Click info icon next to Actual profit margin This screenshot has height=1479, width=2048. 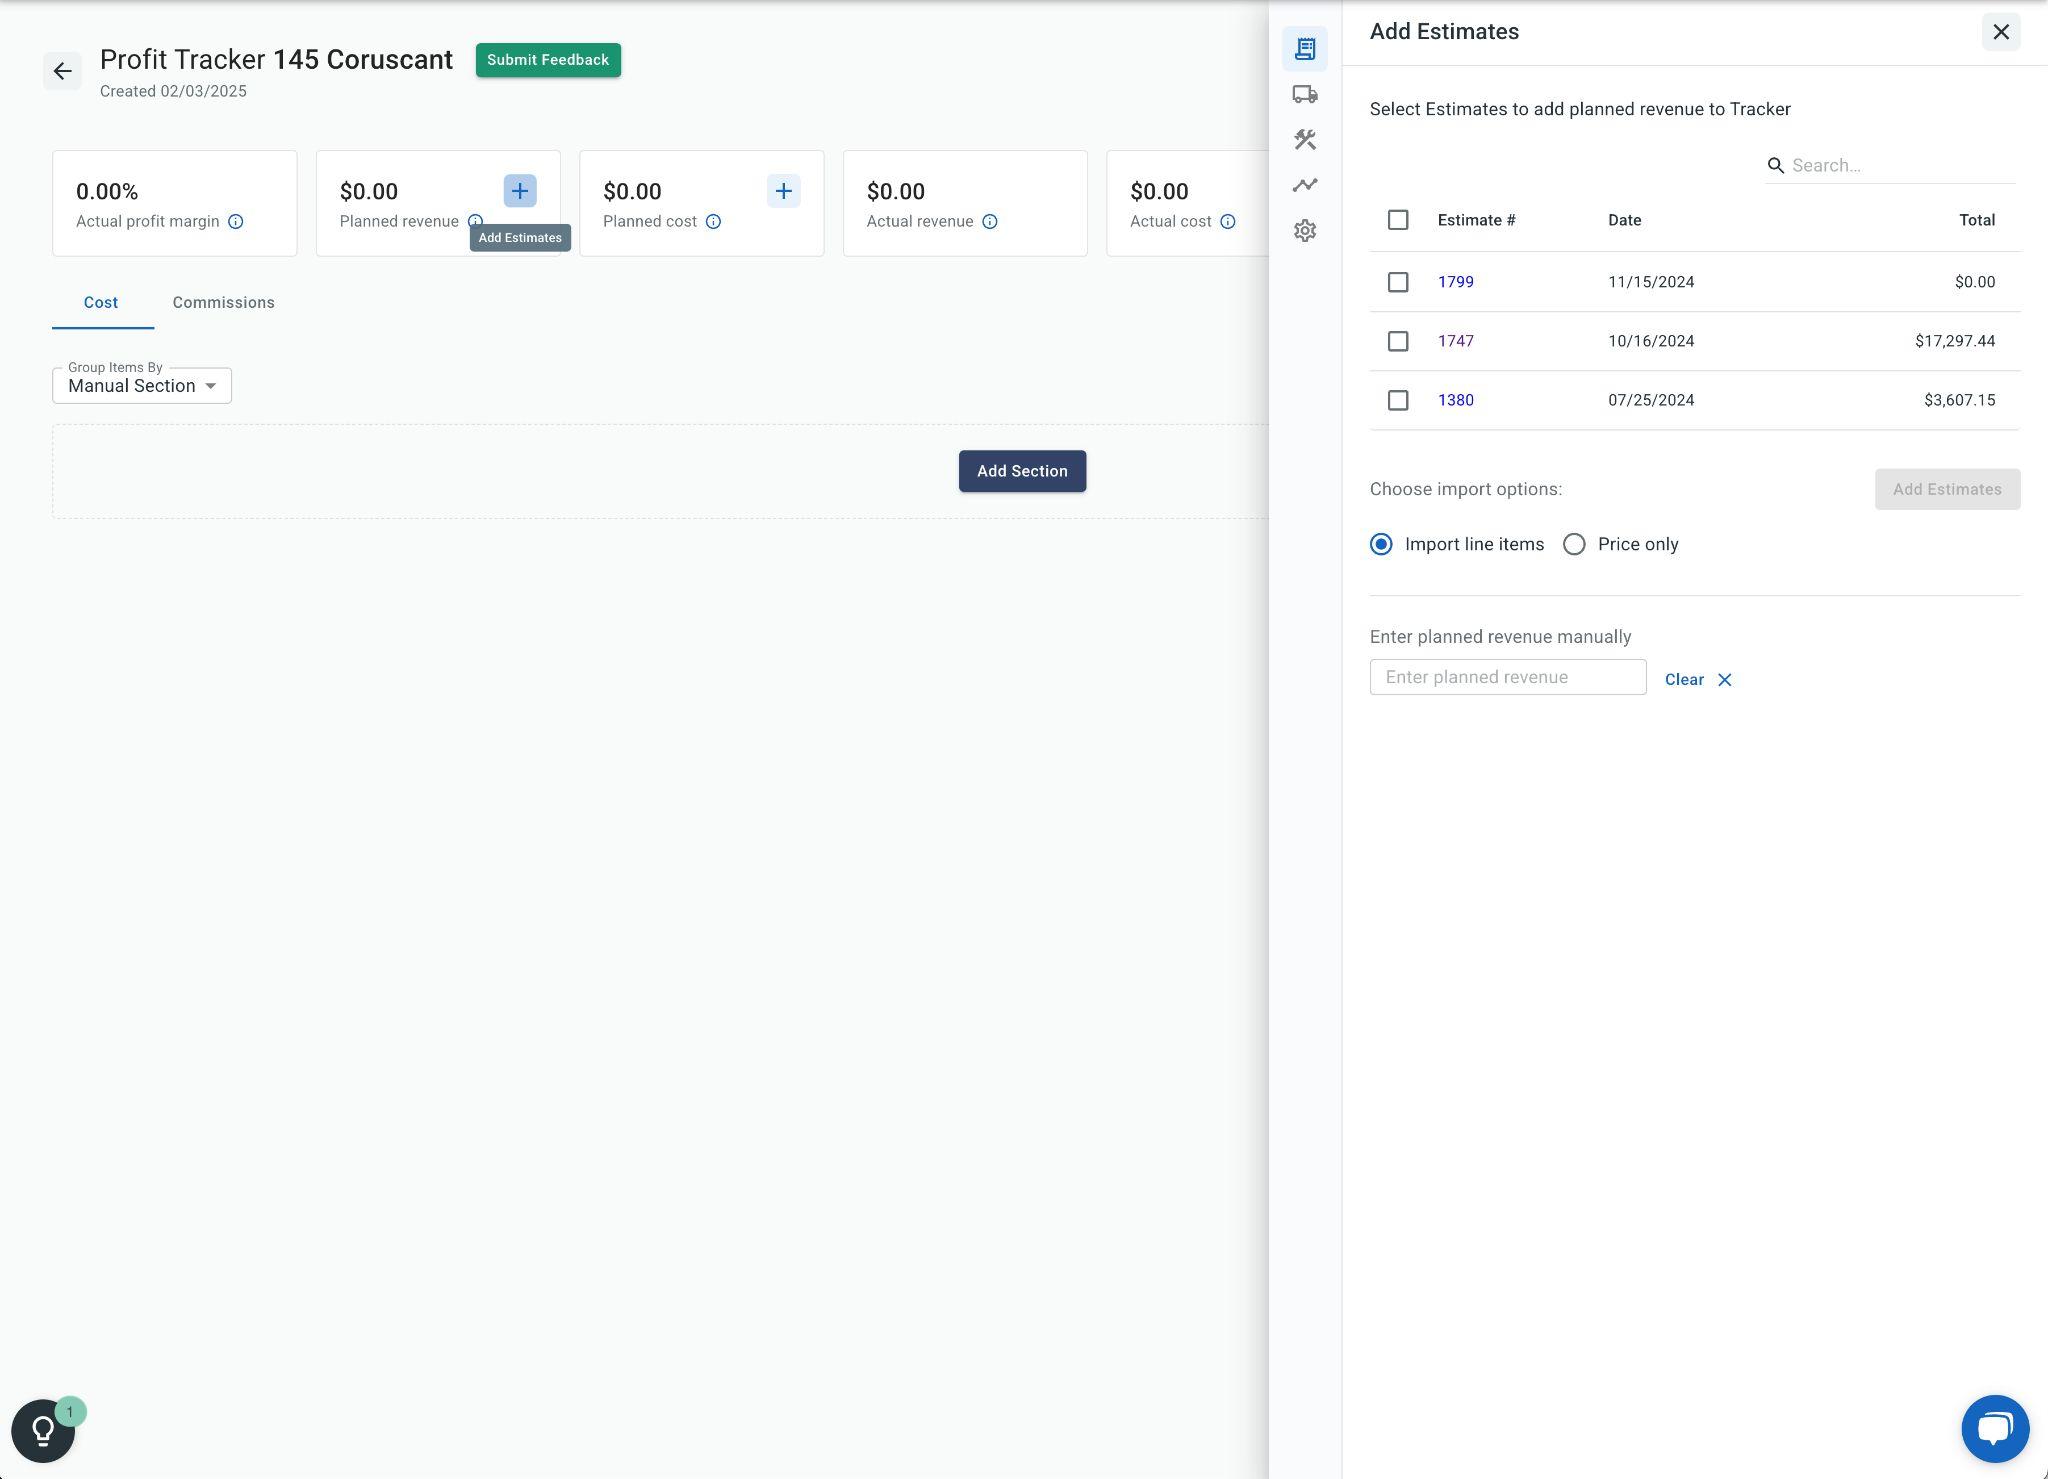tap(235, 222)
